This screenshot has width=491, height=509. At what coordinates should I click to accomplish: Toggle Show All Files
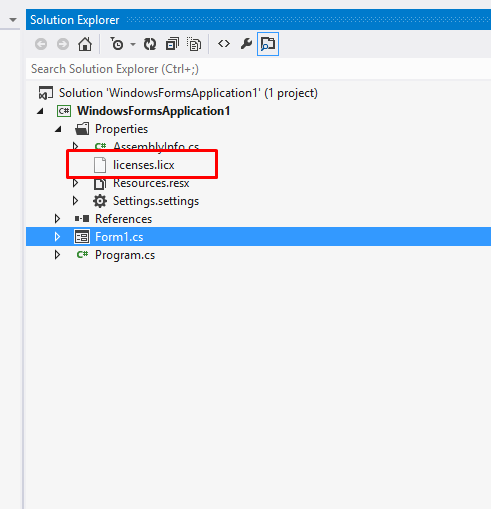point(194,44)
